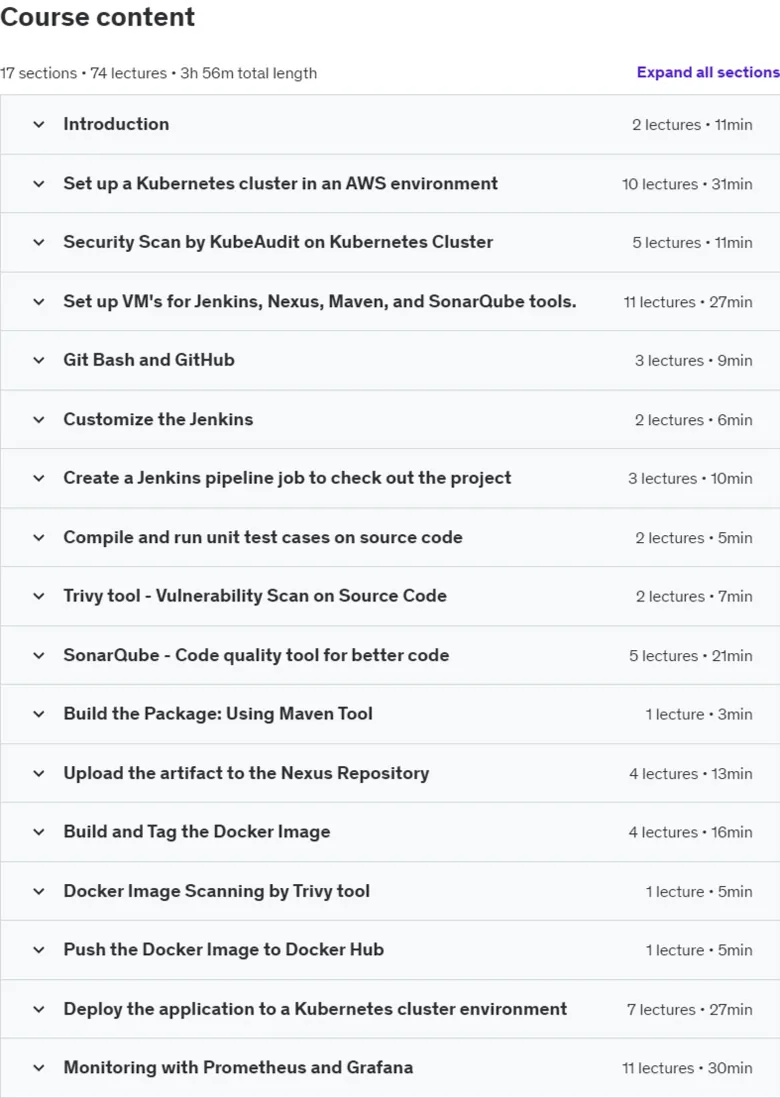
Task: Select Create a Jenkins pipeline job section
Action: click(287, 478)
